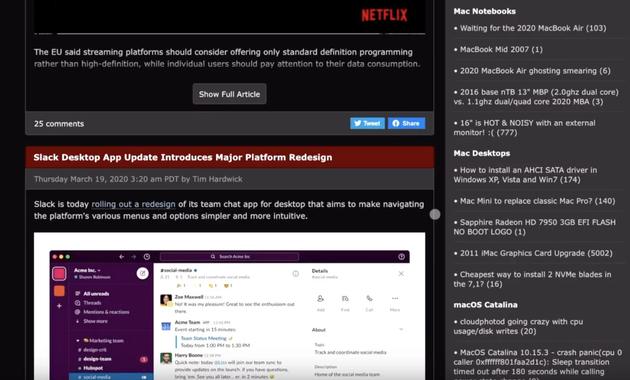The width and height of the screenshot is (630, 380).
Task: Follow the 'rolling out a redesign' link
Action: 133,204
